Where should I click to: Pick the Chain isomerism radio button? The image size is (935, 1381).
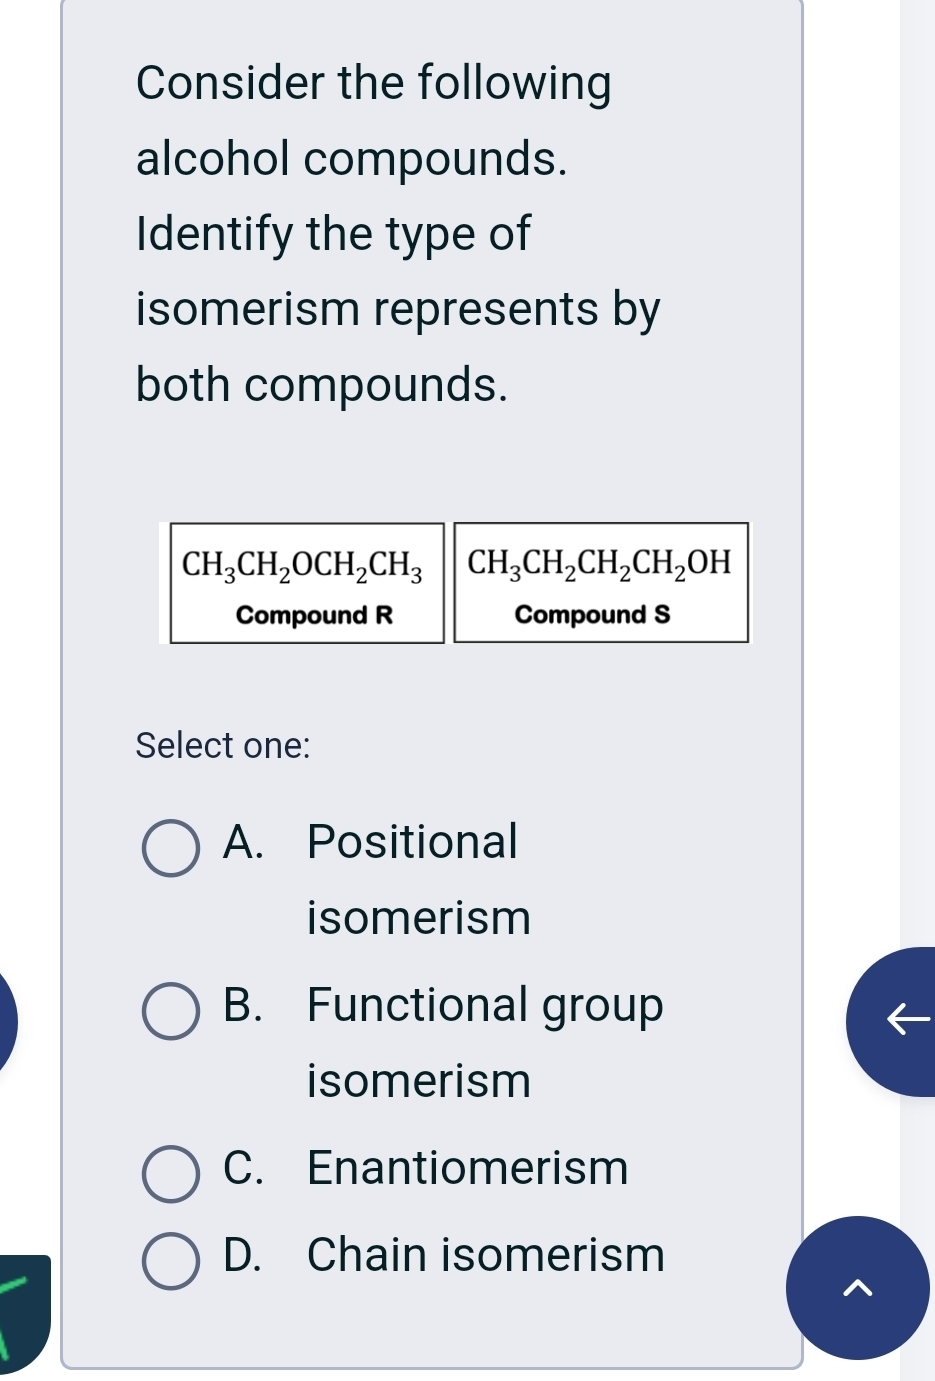point(171,1261)
